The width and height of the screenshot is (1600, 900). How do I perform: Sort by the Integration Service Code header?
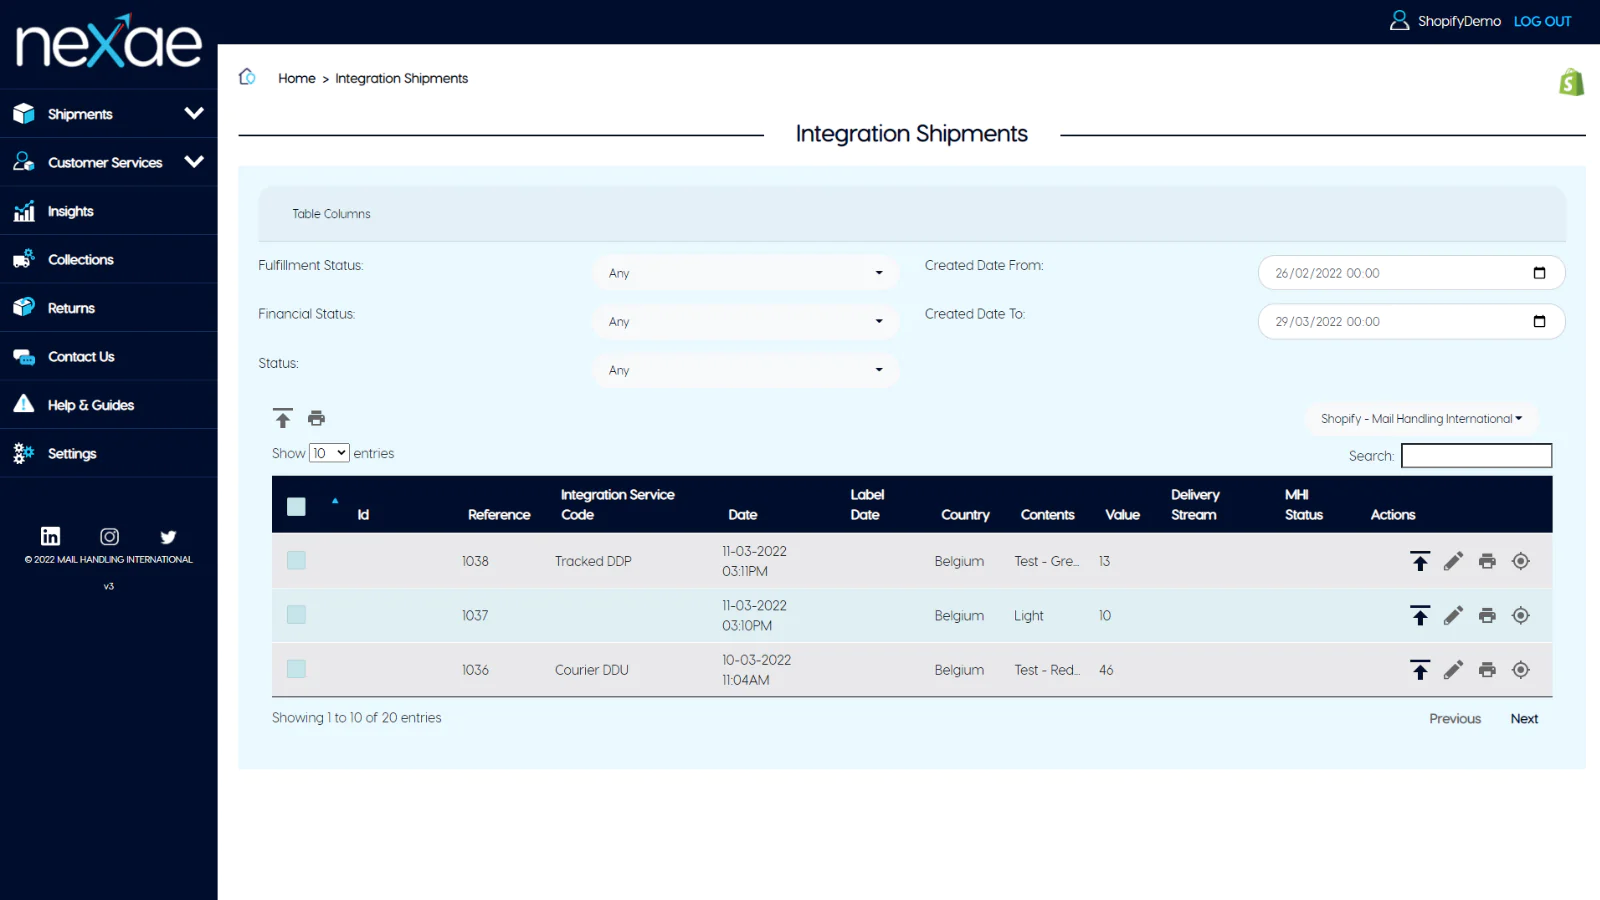click(x=617, y=504)
